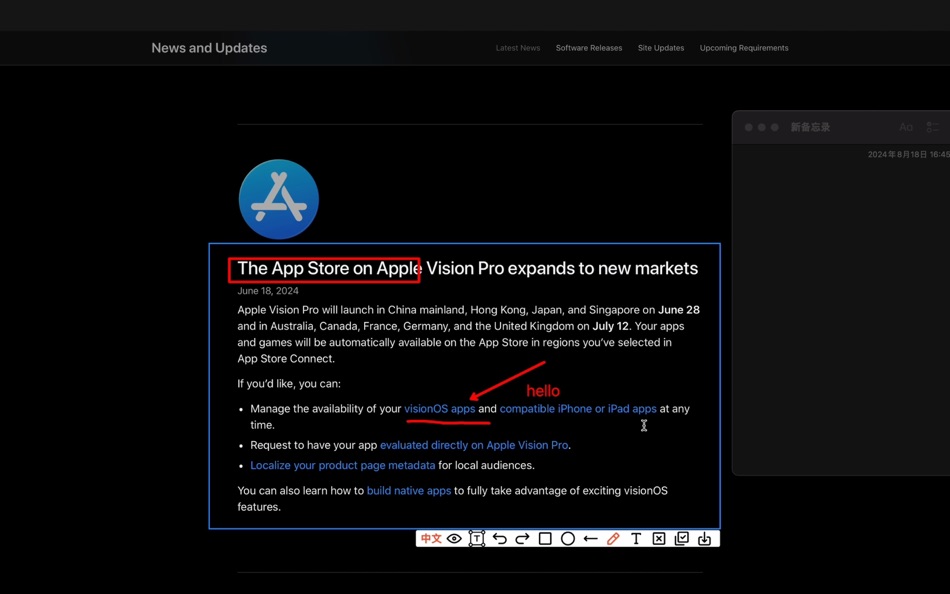Open the compatible iPhone or iPad apps link
This screenshot has width=950, height=594.
pyautogui.click(x=578, y=409)
